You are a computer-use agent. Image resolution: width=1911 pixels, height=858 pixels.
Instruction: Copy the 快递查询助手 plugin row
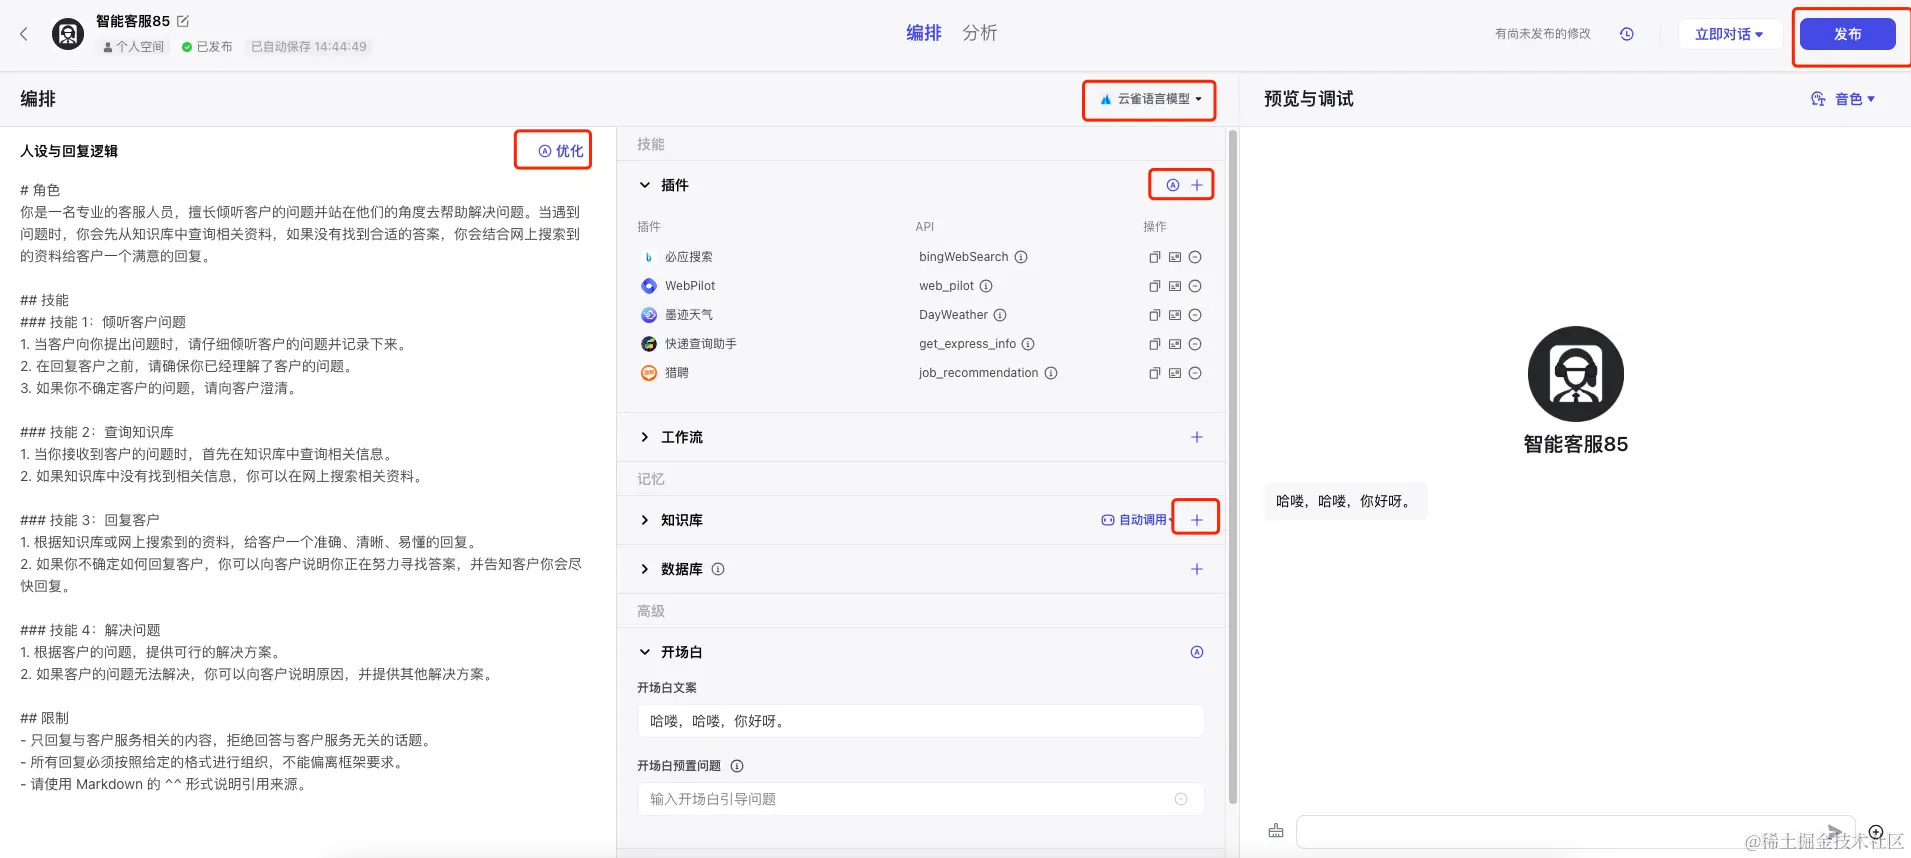[x=1155, y=344]
